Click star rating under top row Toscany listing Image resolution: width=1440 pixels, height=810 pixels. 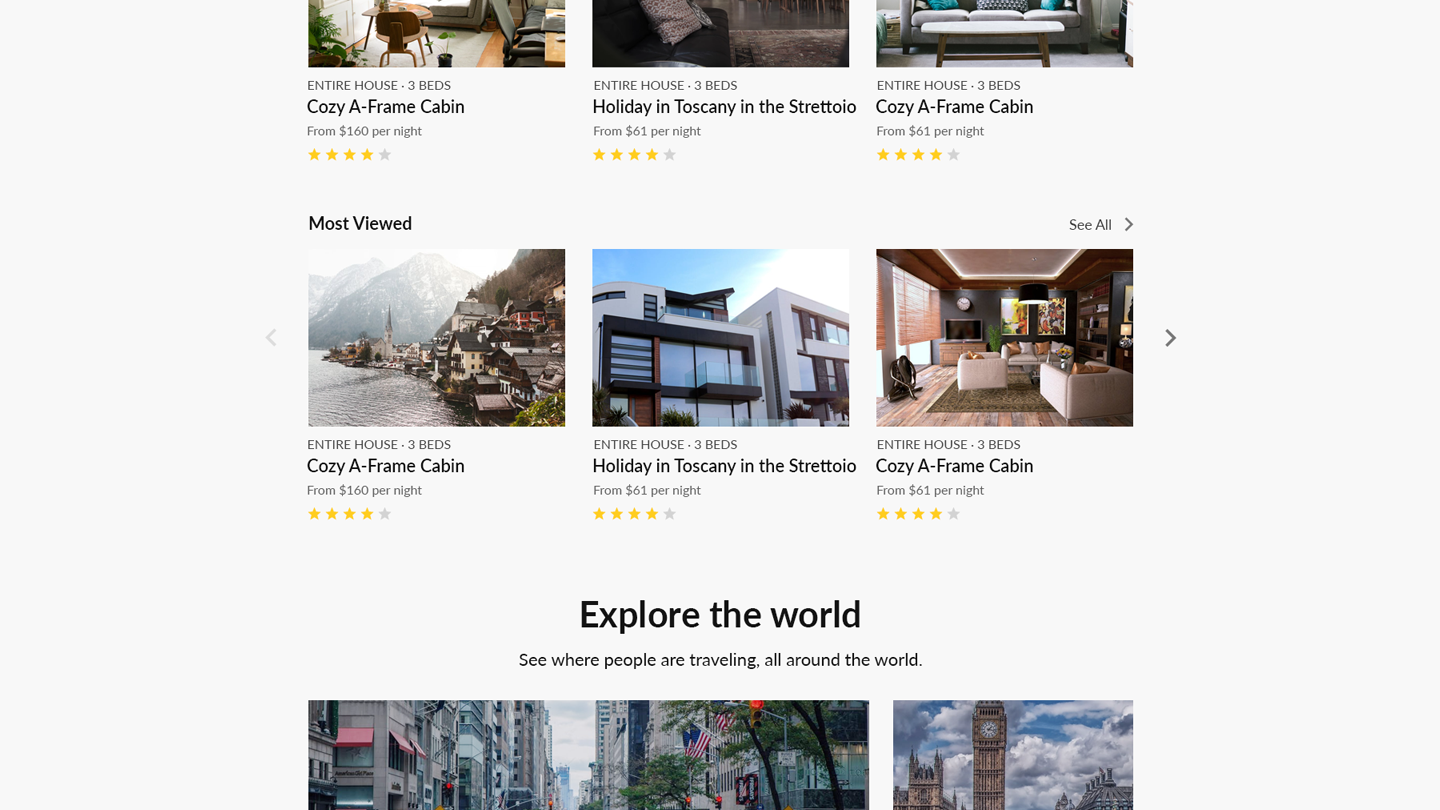pos(634,155)
